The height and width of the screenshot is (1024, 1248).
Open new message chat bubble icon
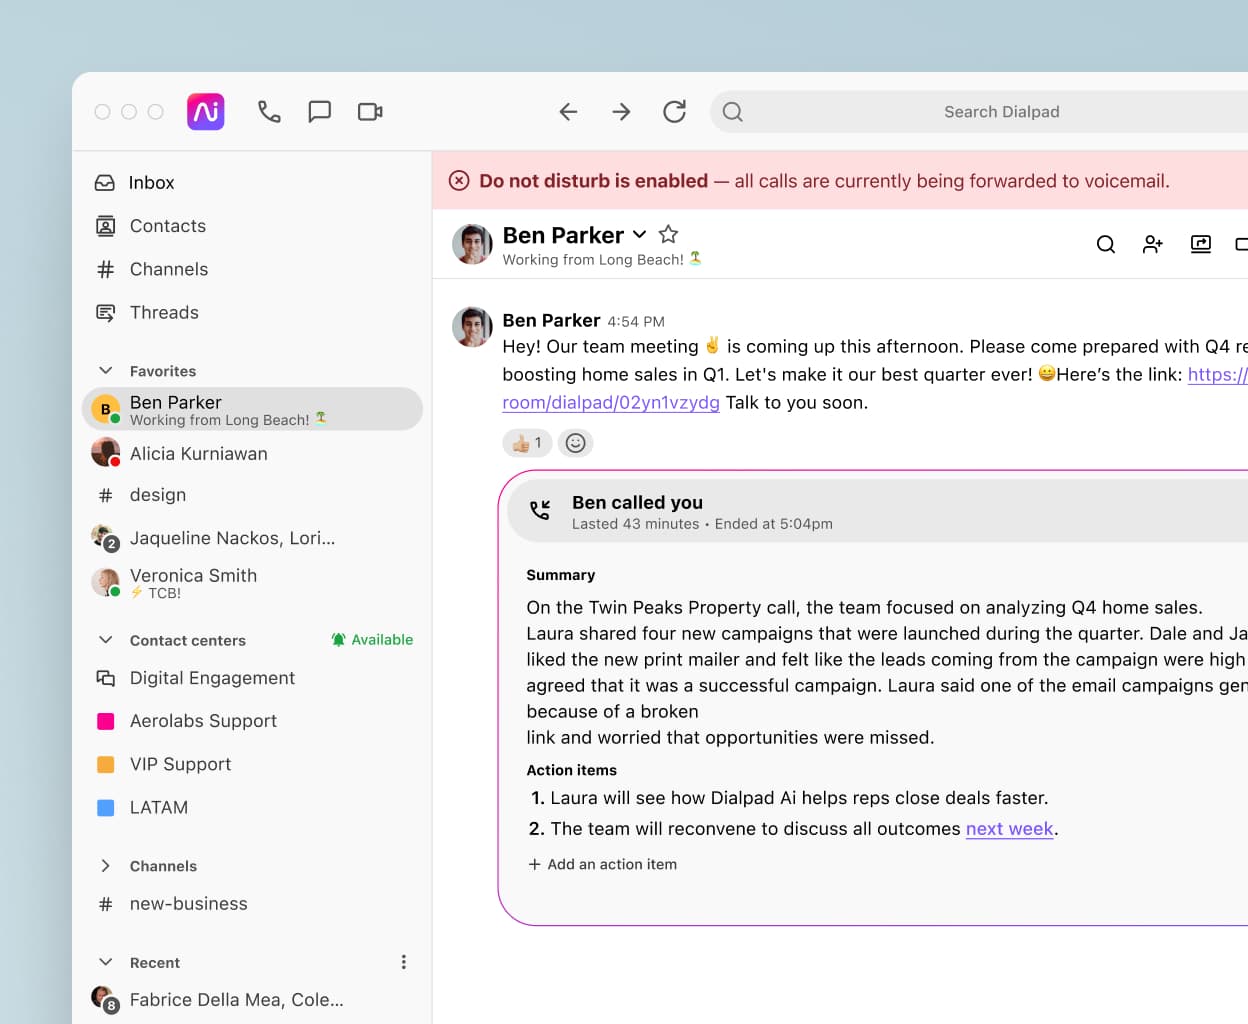320,112
